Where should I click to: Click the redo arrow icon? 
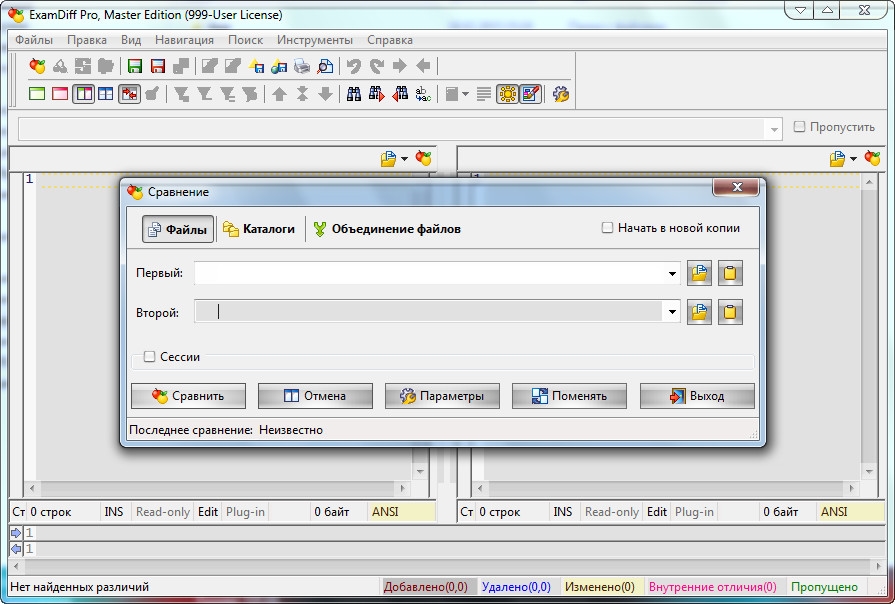[377, 66]
